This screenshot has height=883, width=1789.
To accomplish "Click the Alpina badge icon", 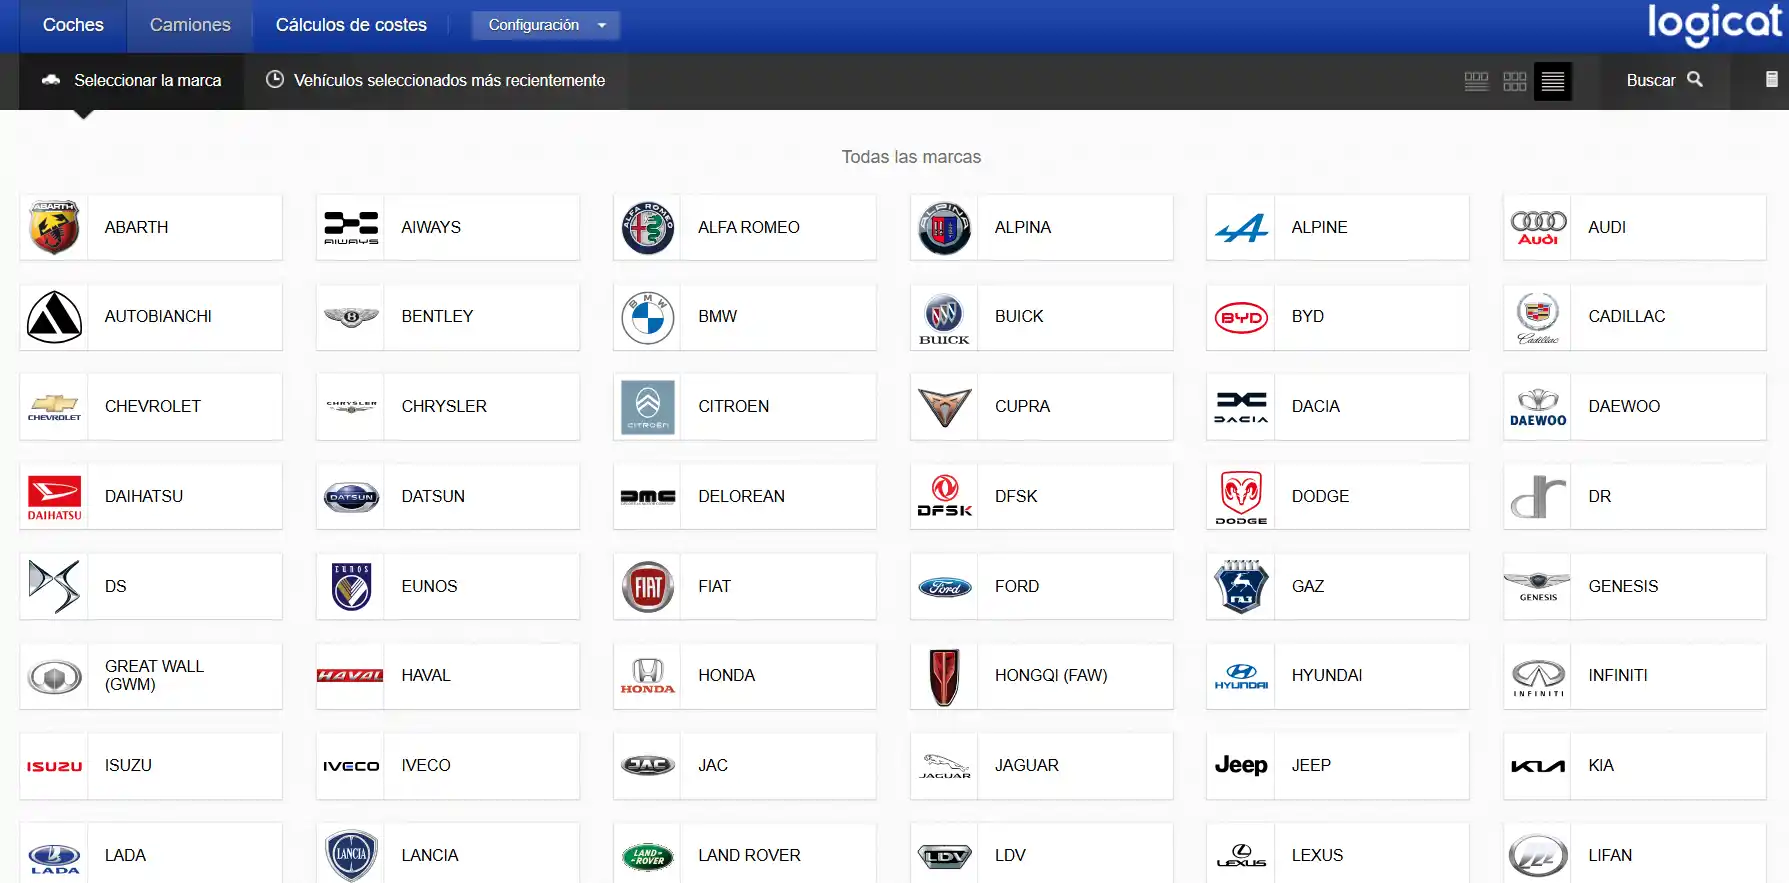I will click(944, 227).
